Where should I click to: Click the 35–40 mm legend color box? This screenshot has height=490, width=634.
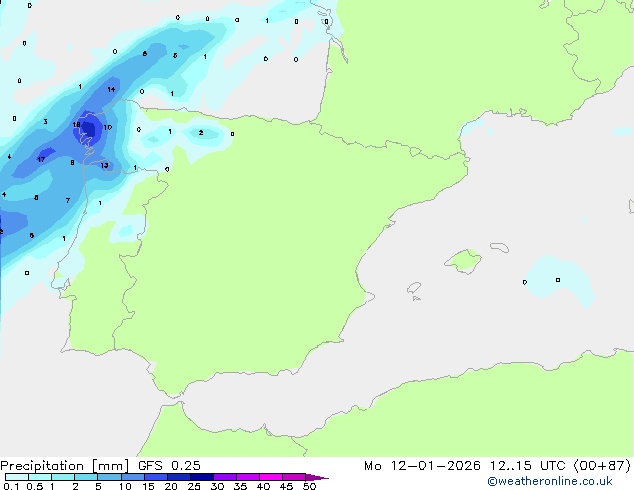coord(248,477)
